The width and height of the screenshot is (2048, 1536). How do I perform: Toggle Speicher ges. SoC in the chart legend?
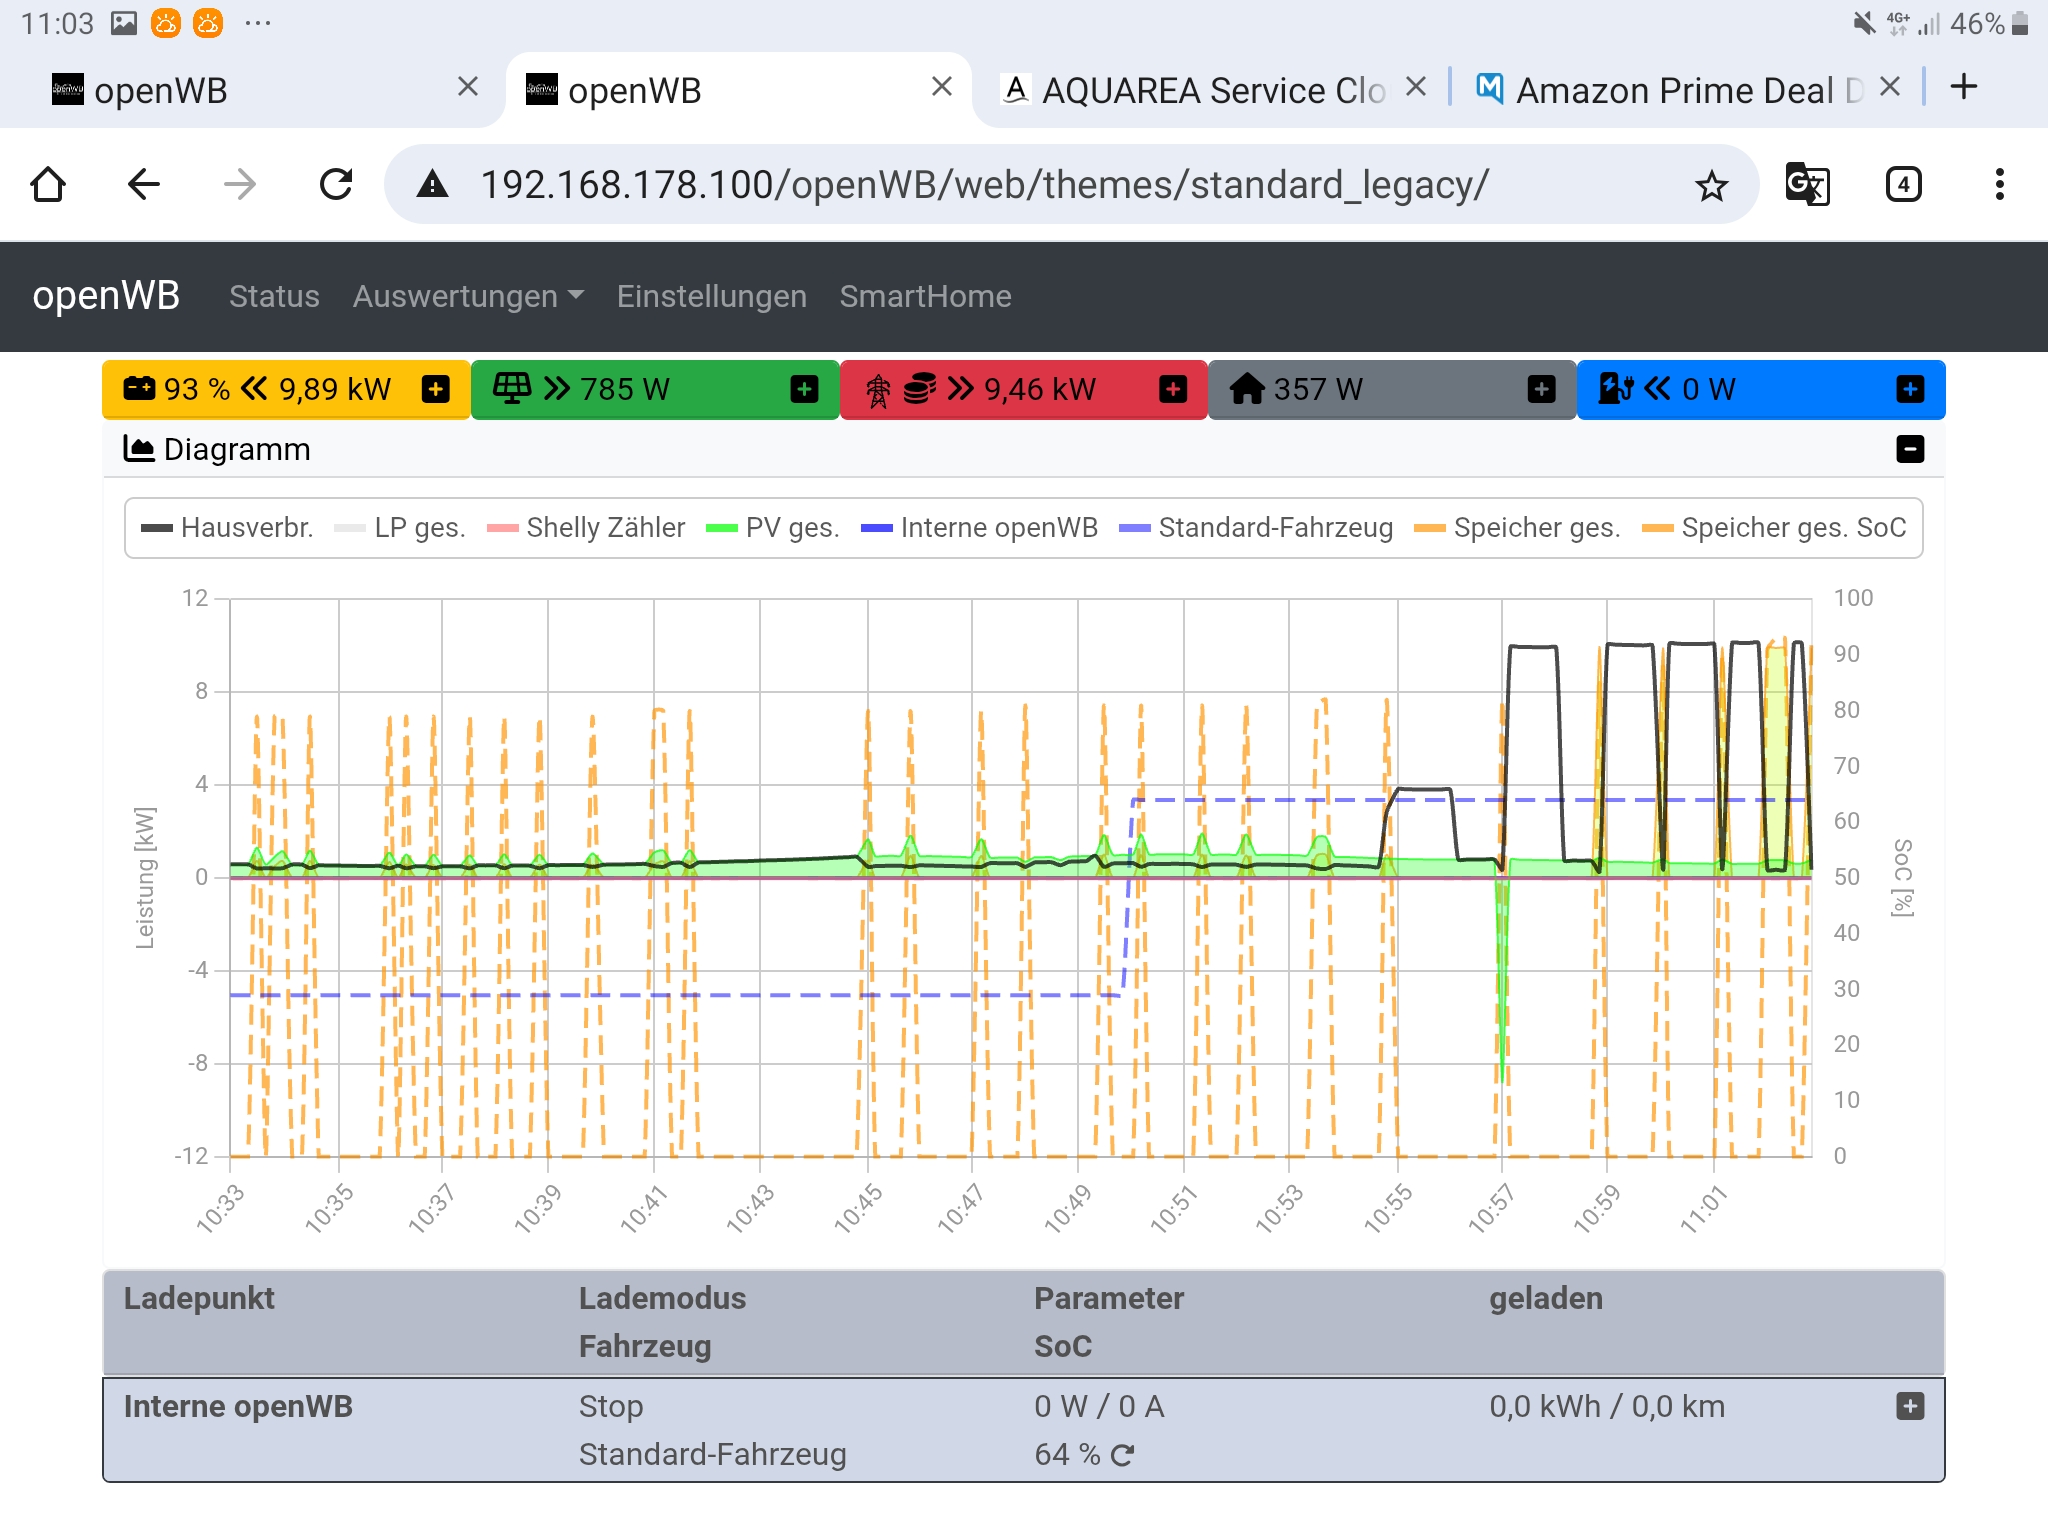(1793, 527)
